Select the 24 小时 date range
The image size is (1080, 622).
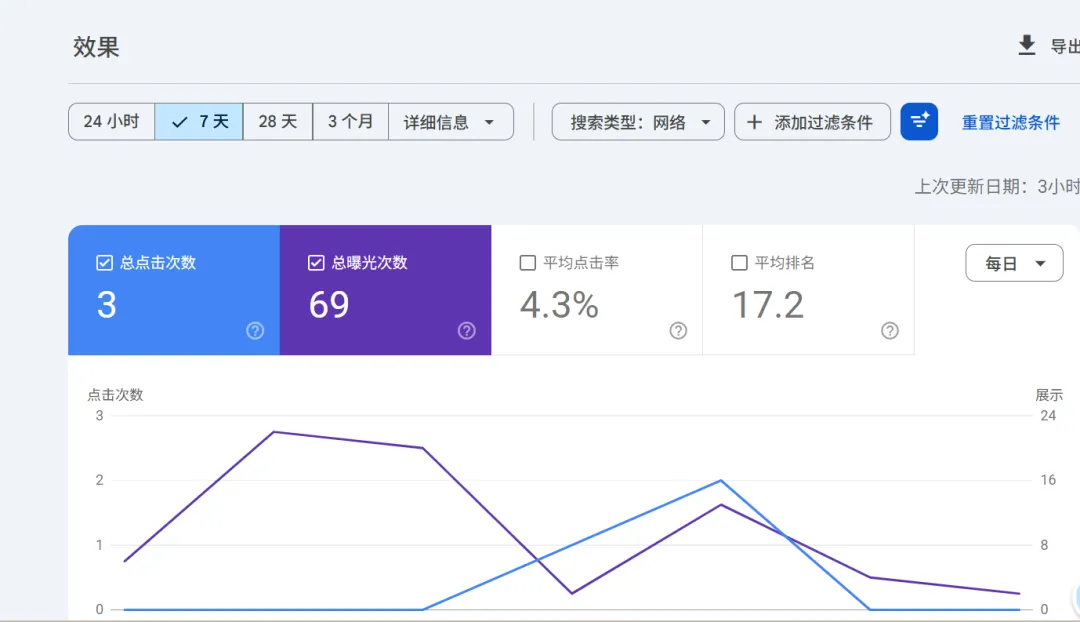[x=112, y=122]
